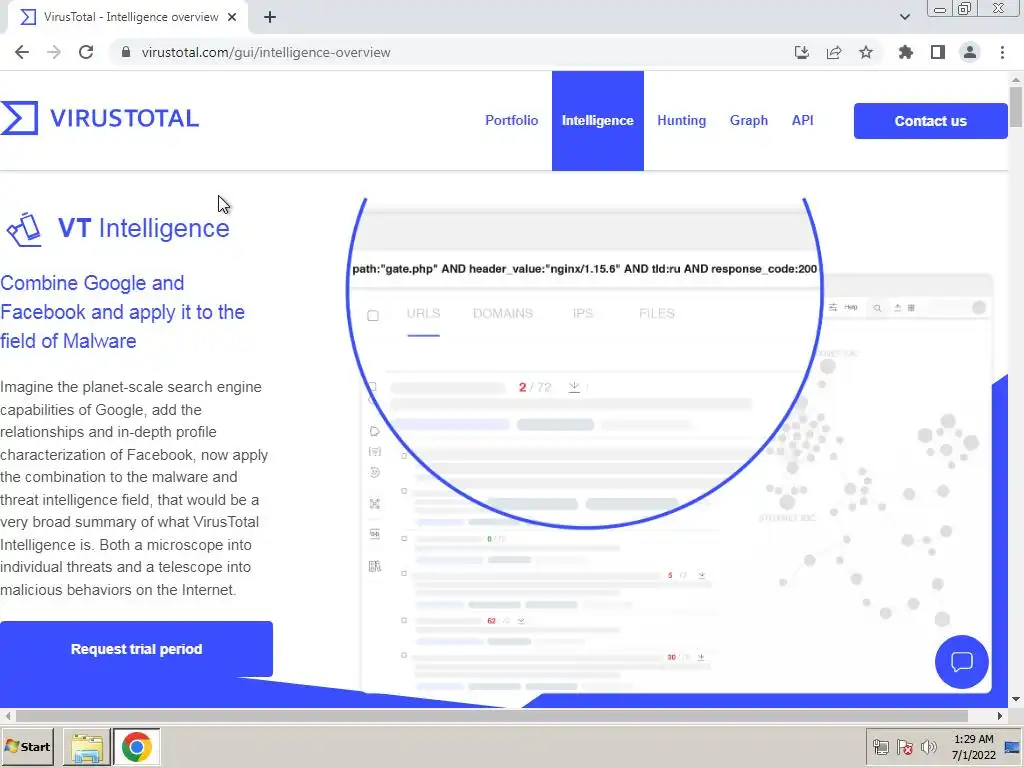Open the Action Center flag icon
The width and height of the screenshot is (1024, 768).
pos(904,746)
